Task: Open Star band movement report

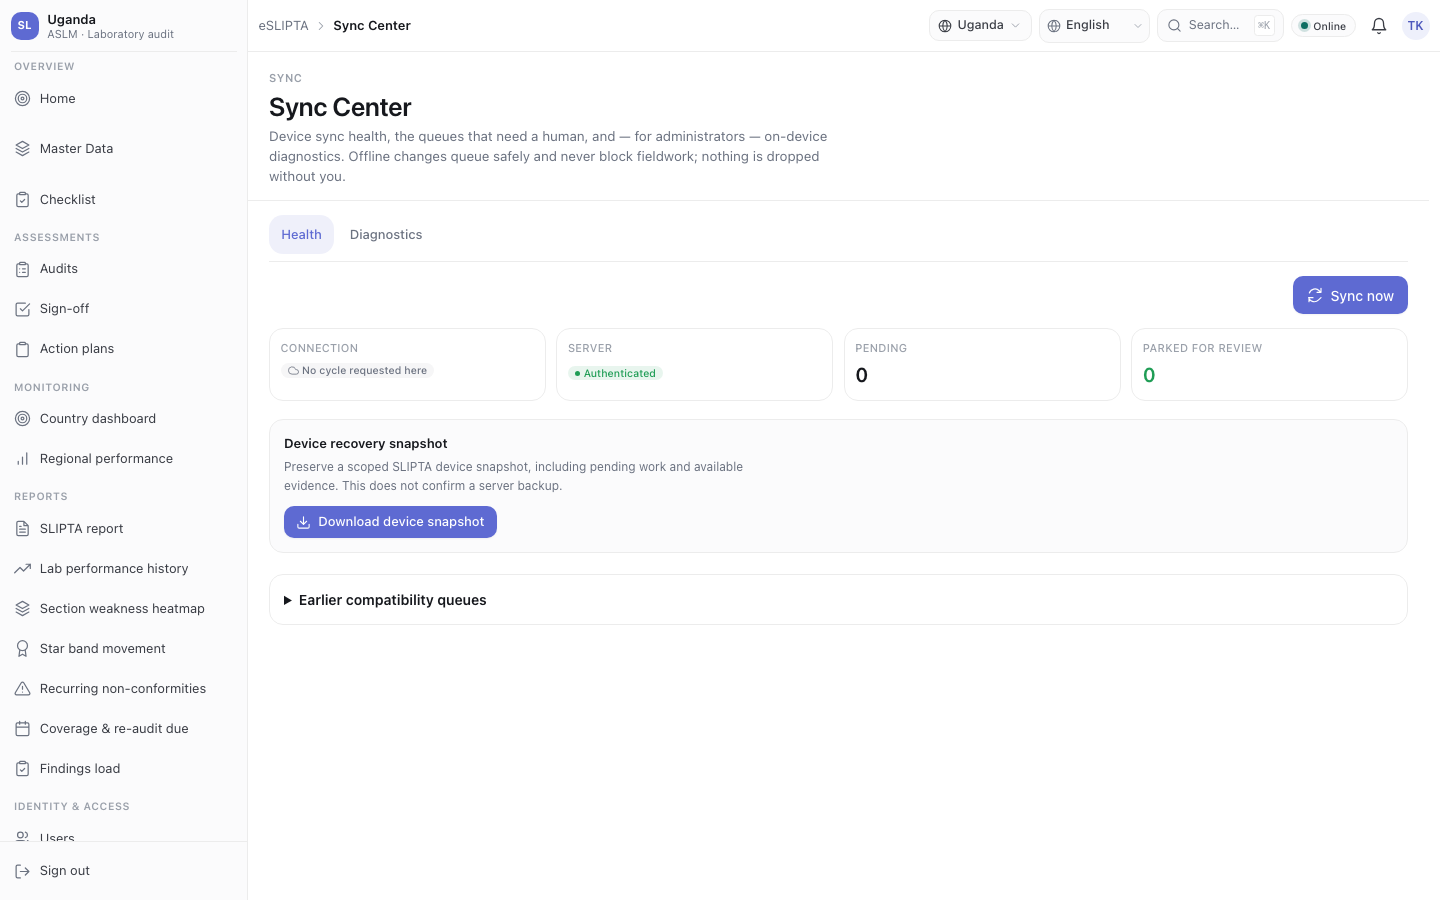Action: click(123, 648)
